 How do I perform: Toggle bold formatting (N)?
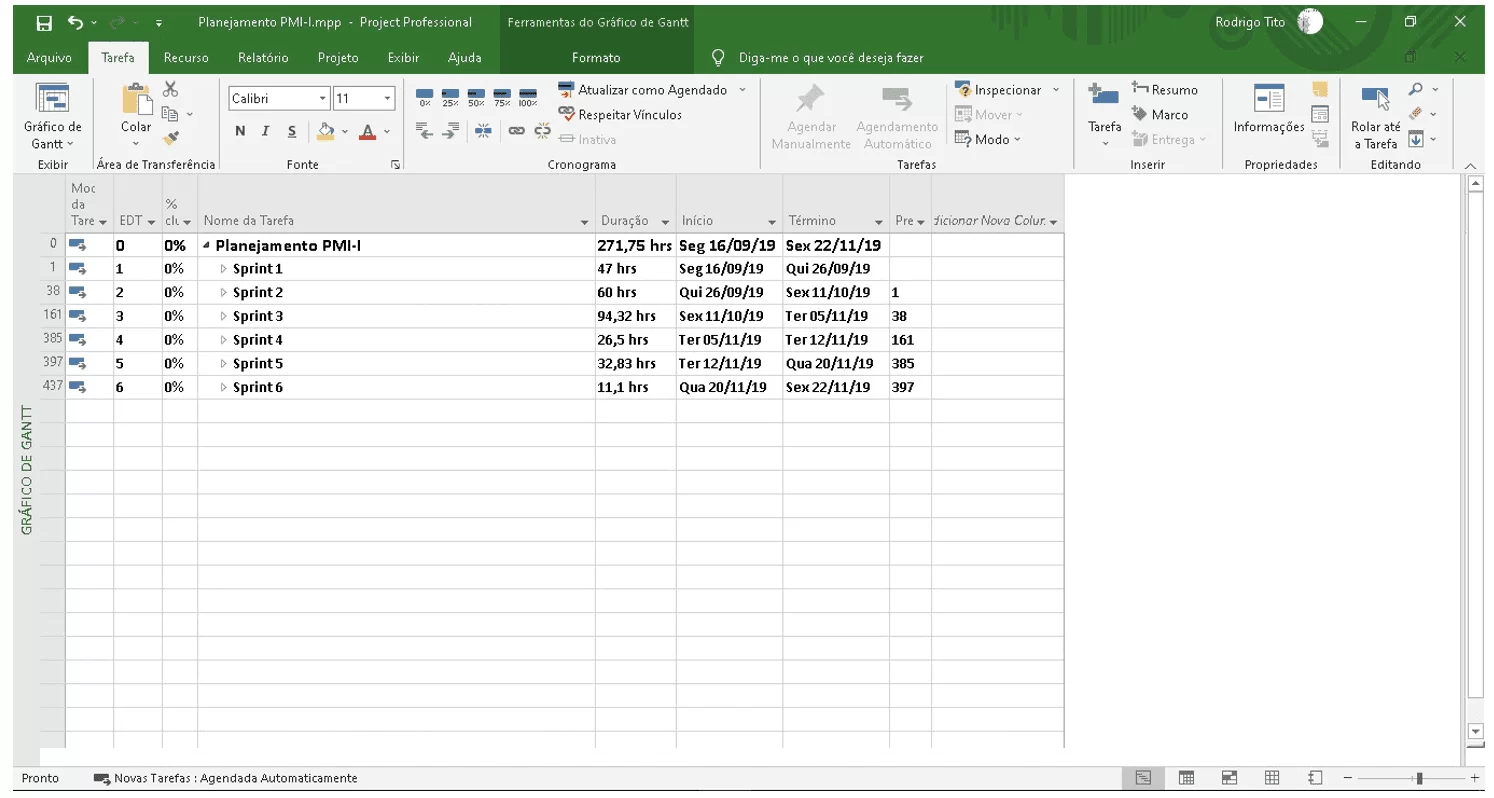click(240, 131)
